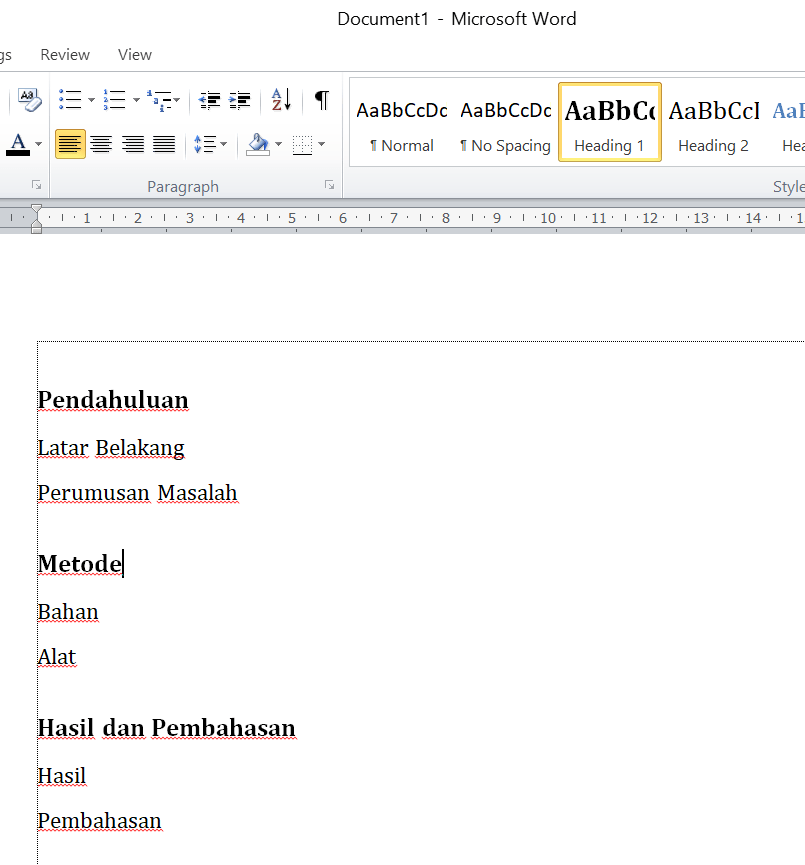Apply numbered list formatting
The height and width of the screenshot is (865, 805).
click(x=114, y=100)
